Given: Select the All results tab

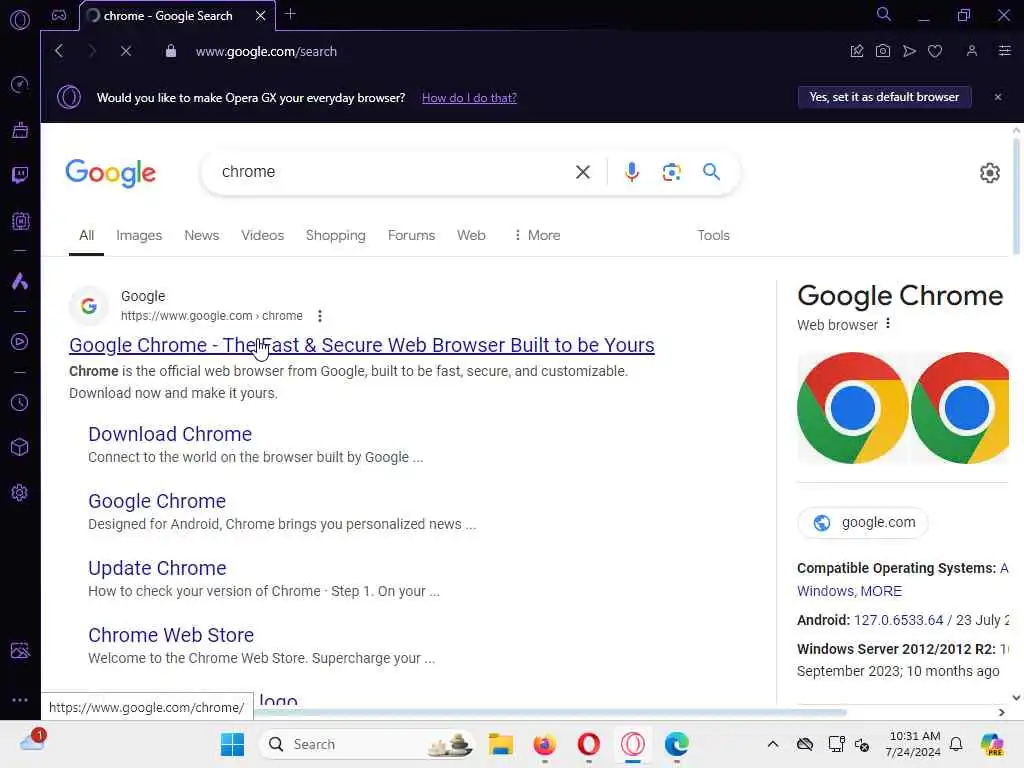Looking at the screenshot, I should pyautogui.click(x=86, y=235).
